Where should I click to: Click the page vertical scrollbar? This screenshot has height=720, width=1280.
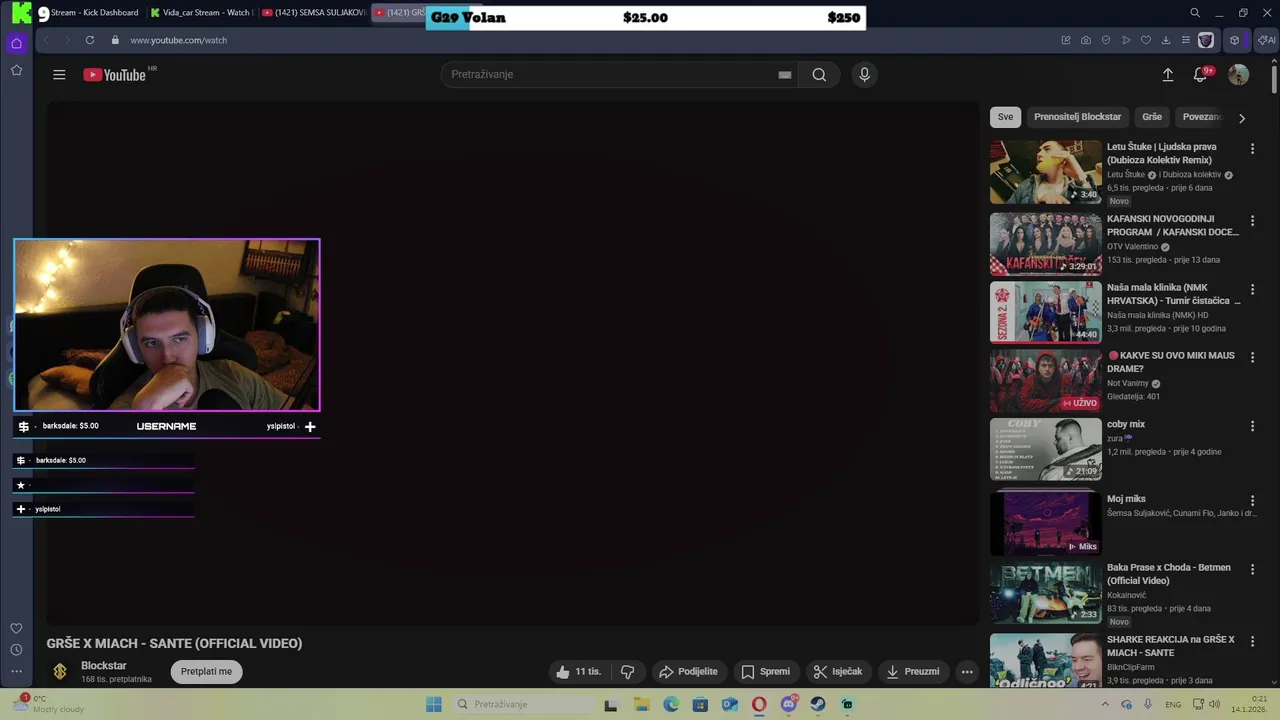coord(1274,80)
